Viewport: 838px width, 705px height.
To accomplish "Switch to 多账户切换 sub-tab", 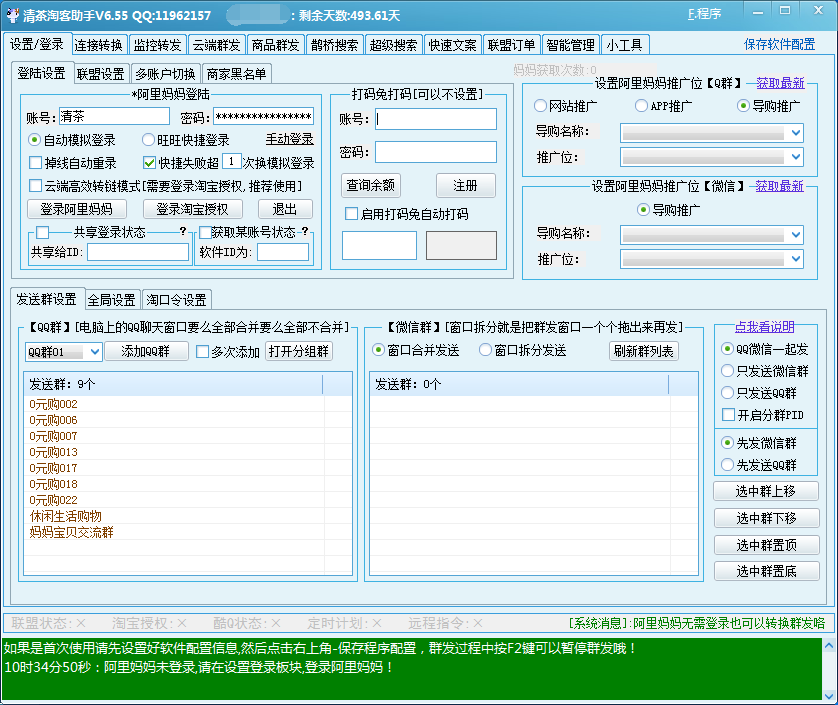I will [165, 74].
